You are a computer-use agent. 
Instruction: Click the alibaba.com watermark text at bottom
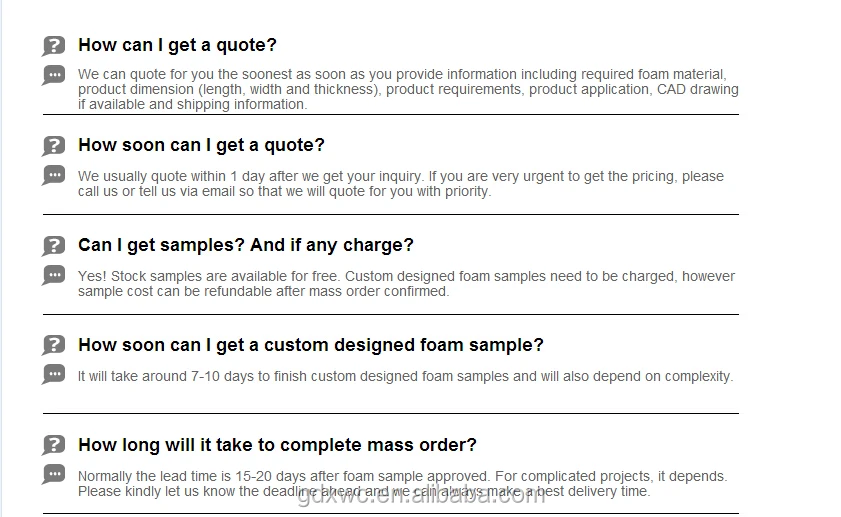coord(421,495)
